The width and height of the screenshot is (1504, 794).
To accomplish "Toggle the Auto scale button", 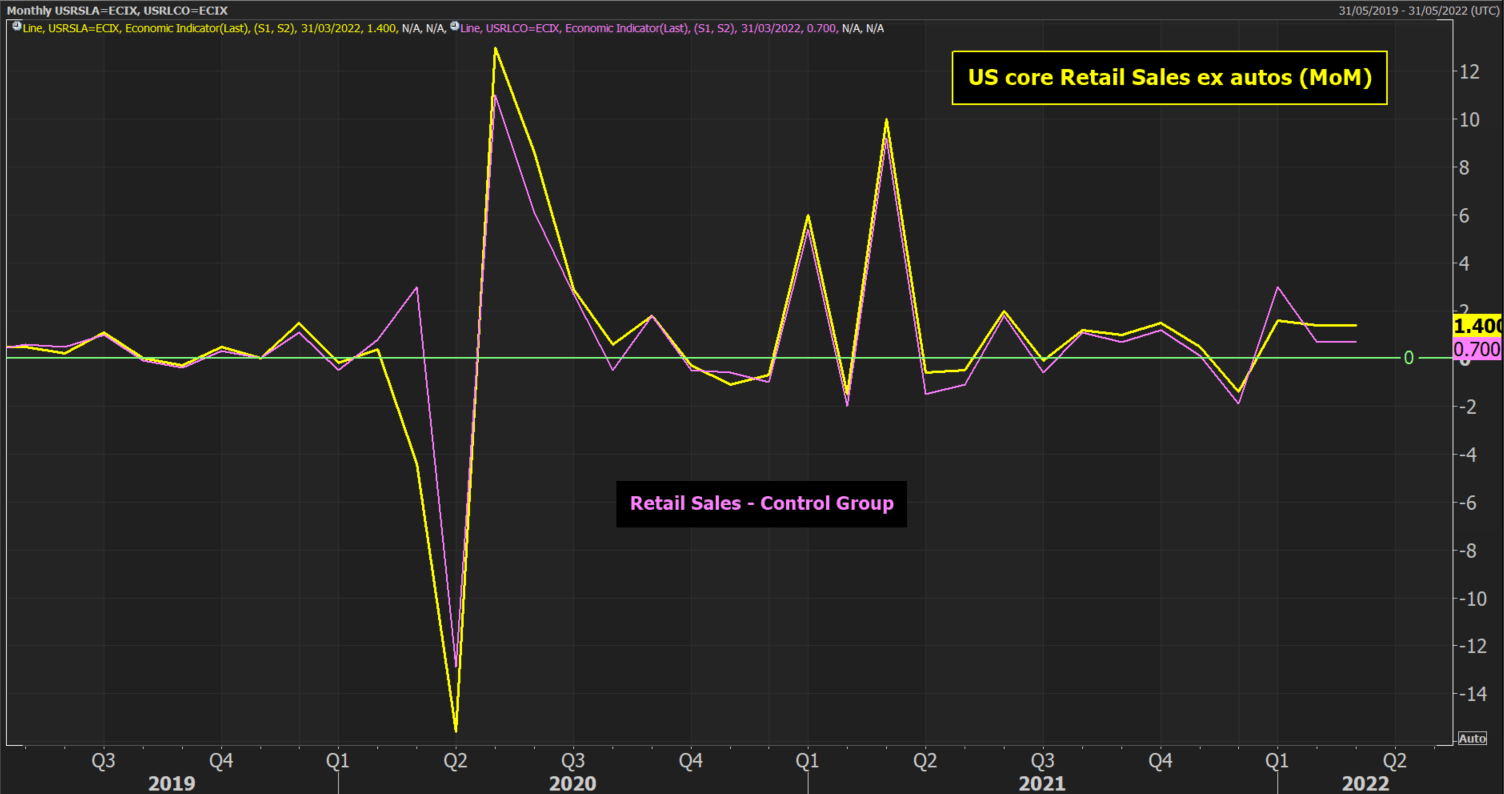I will coord(1471,738).
